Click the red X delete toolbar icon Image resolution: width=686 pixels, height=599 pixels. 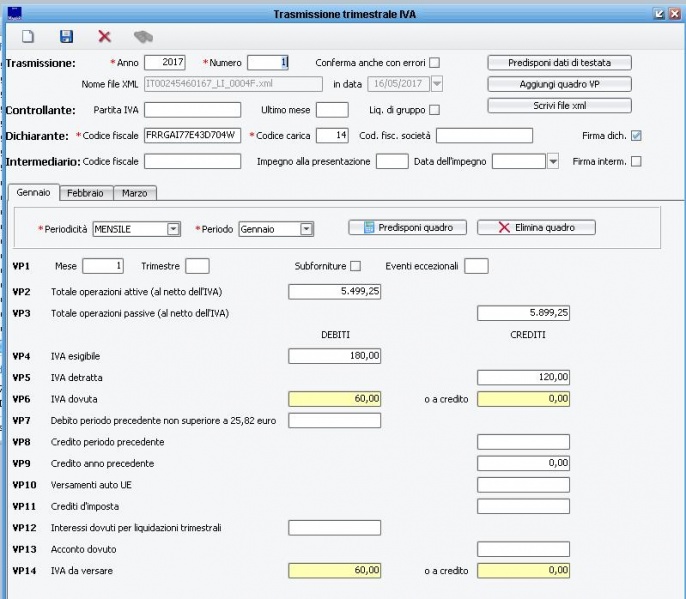[104, 36]
